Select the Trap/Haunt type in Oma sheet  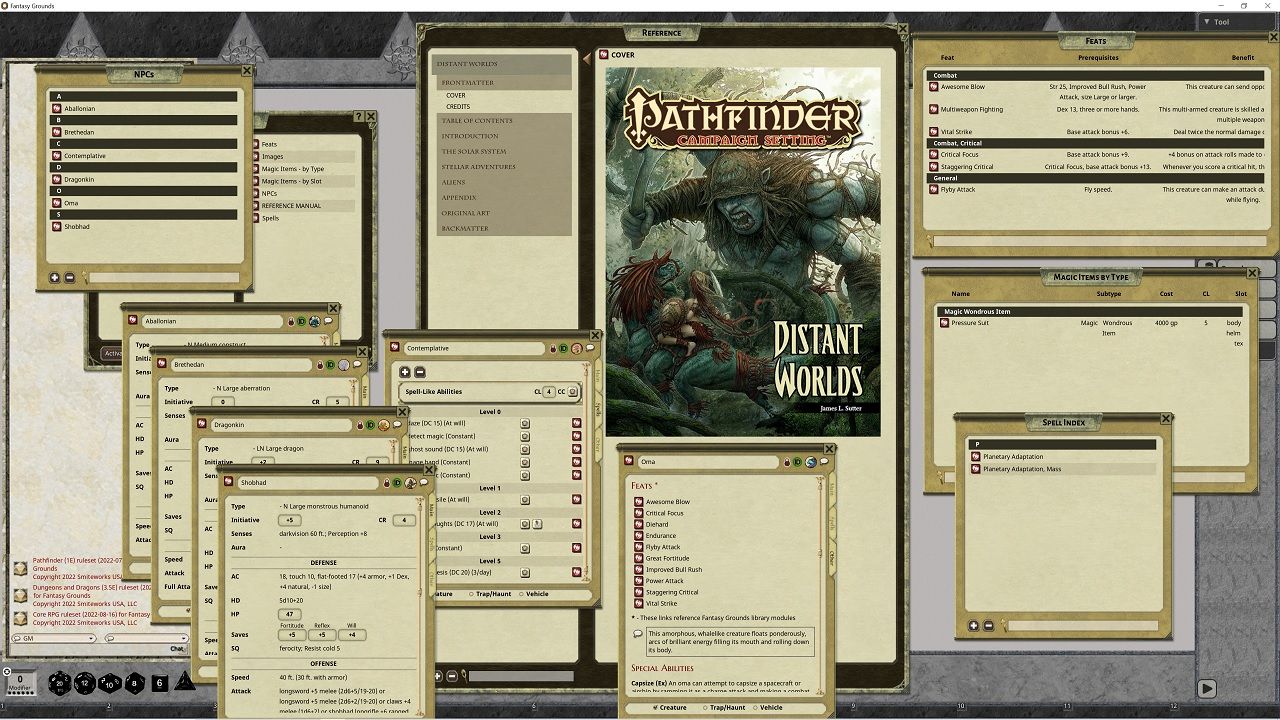pyautogui.click(x=726, y=708)
